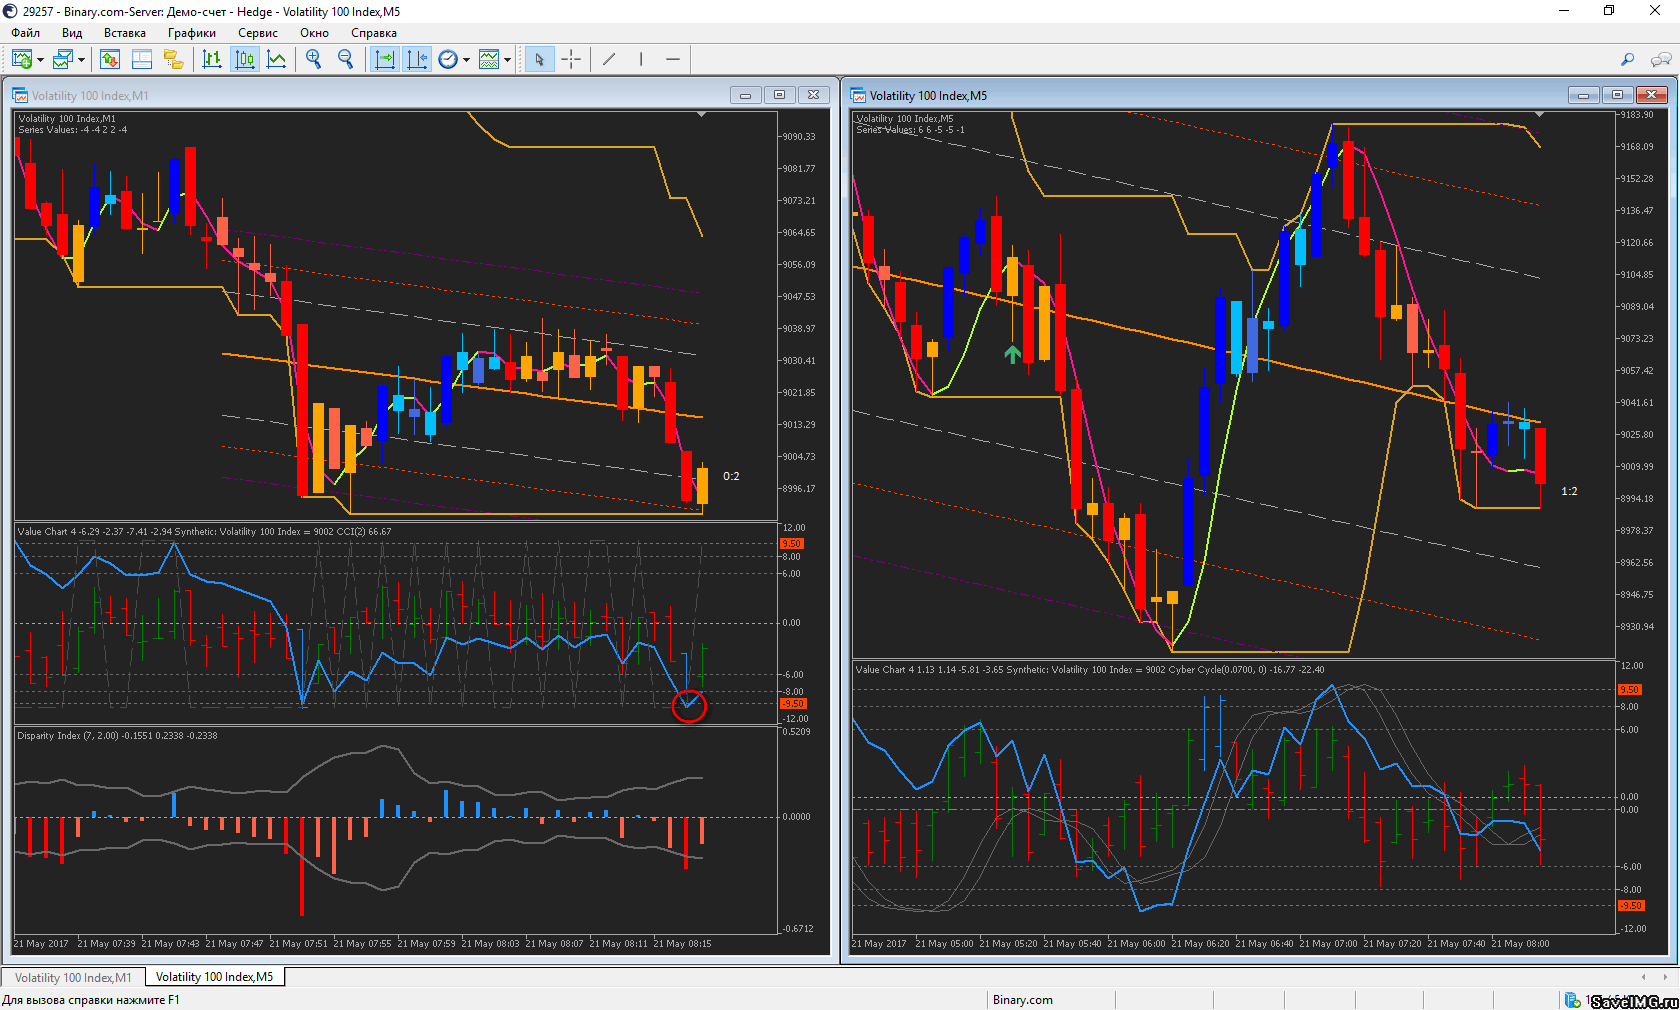Viewport: 1680px width, 1010px height.
Task: Select the crosshair tool
Action: pos(571,60)
